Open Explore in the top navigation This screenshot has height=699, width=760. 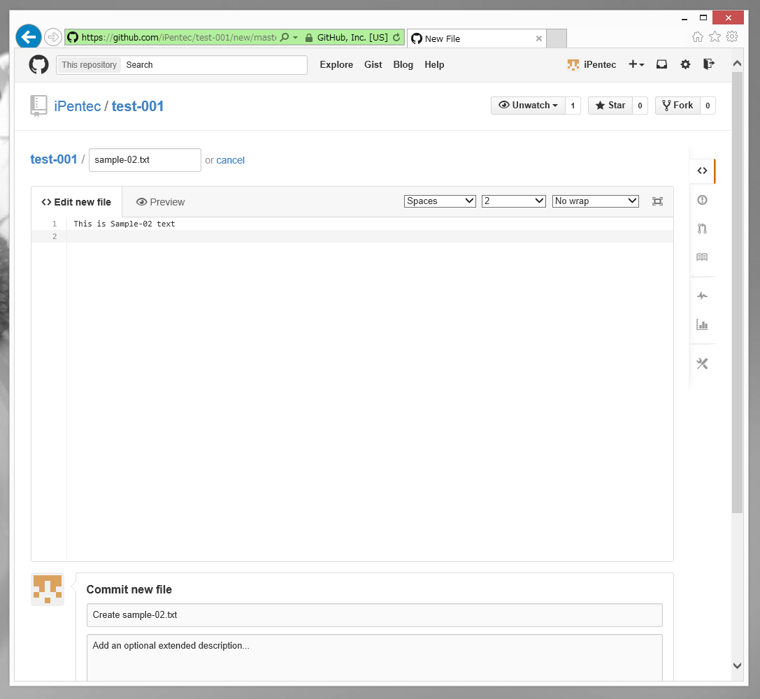(x=336, y=64)
